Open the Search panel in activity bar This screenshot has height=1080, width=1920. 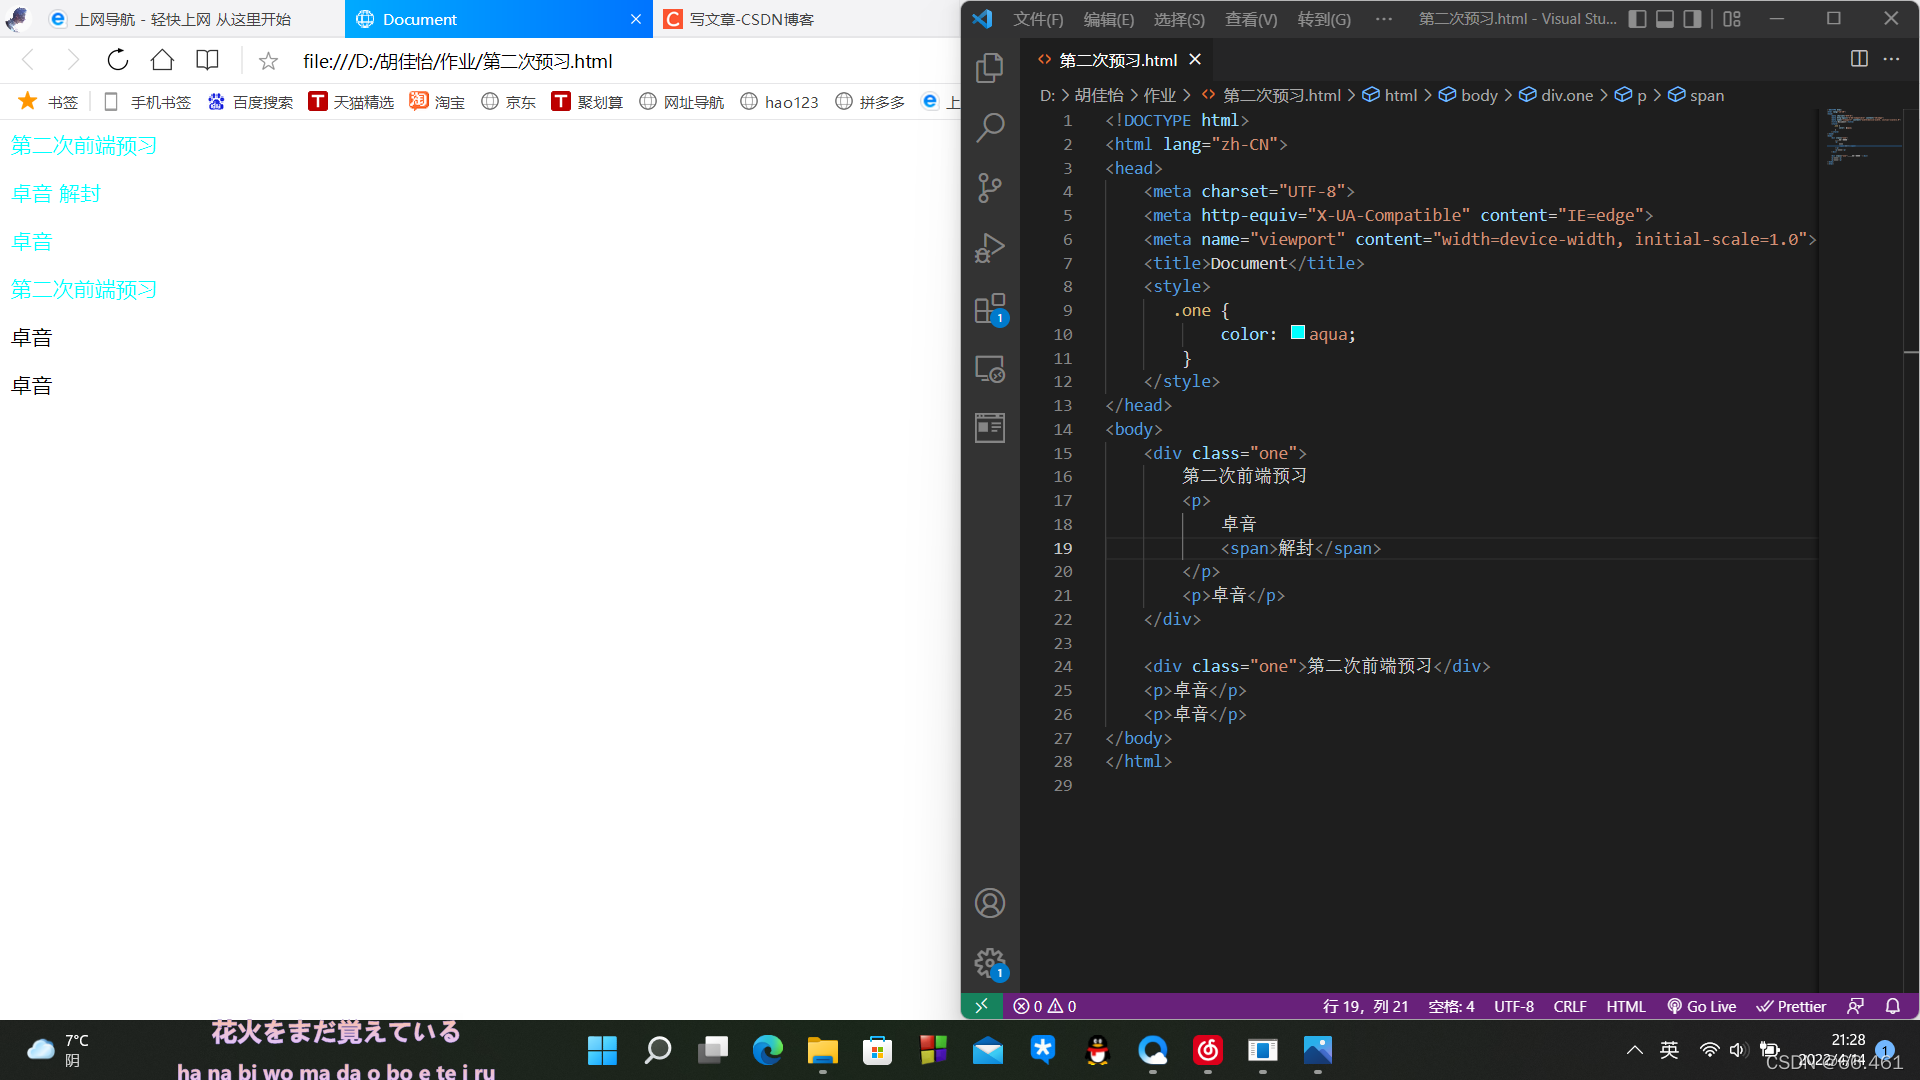[x=989, y=127]
